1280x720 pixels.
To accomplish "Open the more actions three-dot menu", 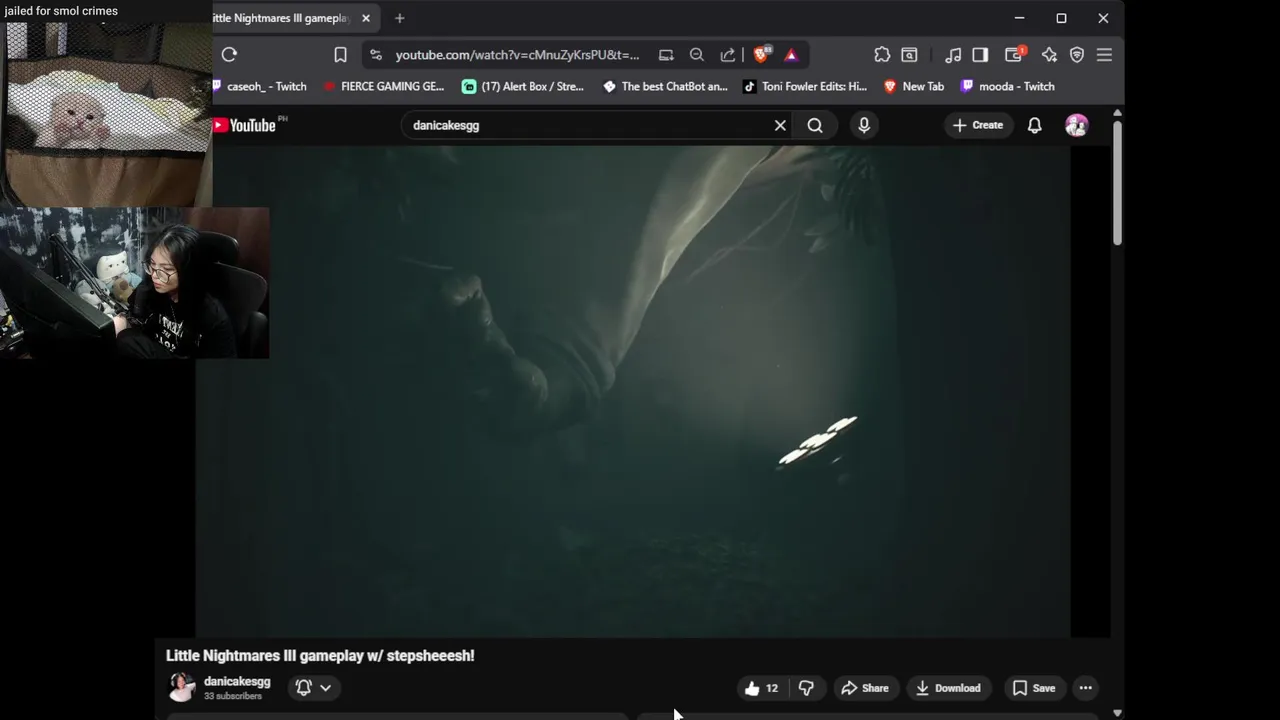I will (x=1085, y=688).
